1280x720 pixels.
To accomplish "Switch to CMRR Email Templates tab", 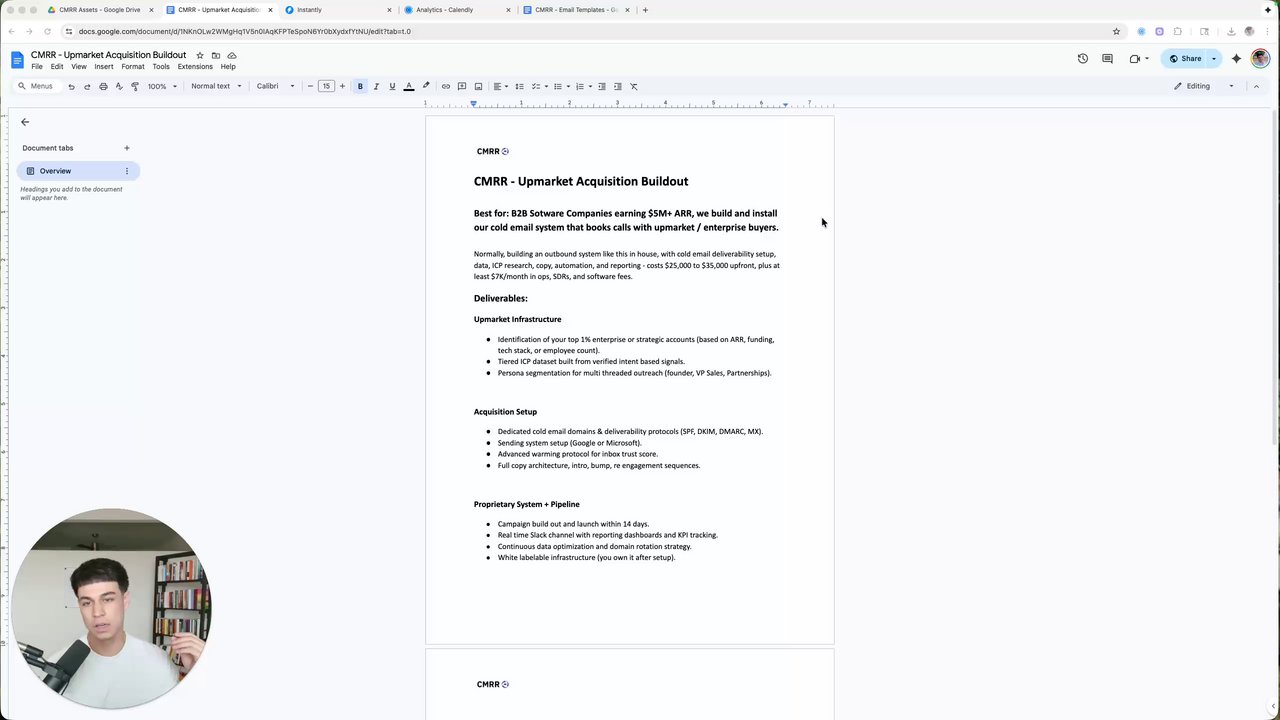I will tap(576, 10).
